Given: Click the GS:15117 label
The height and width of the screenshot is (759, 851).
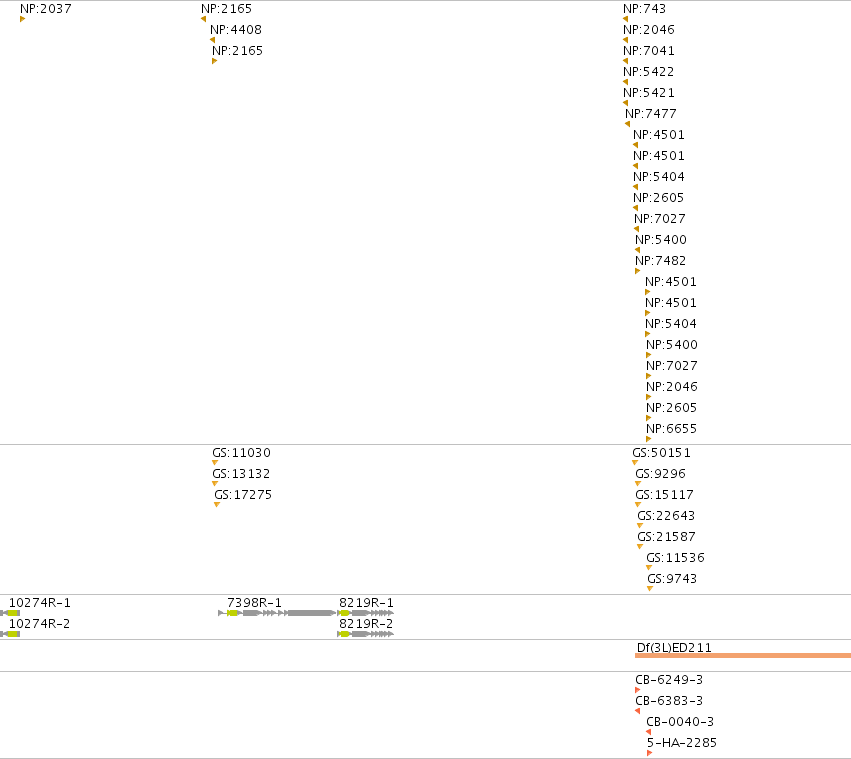Looking at the screenshot, I should coord(664,495).
